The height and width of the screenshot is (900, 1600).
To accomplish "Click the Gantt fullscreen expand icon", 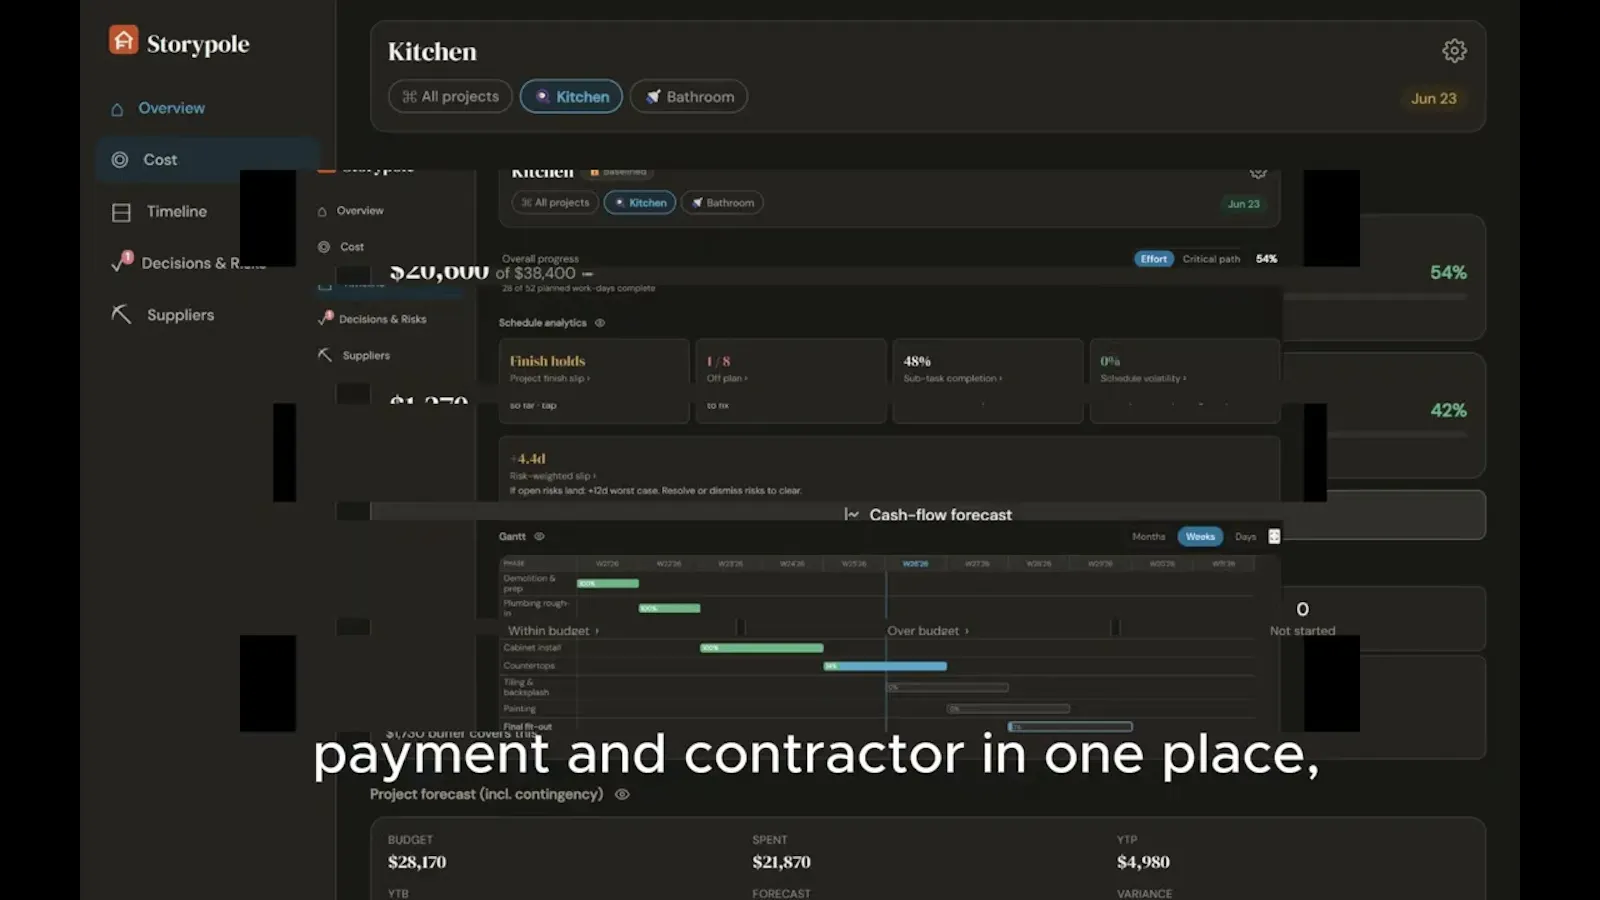I will (1274, 537).
